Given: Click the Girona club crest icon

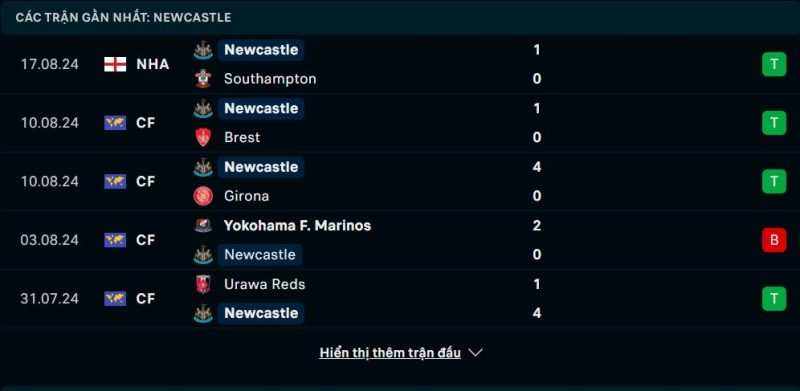Looking at the screenshot, I should point(203,196).
